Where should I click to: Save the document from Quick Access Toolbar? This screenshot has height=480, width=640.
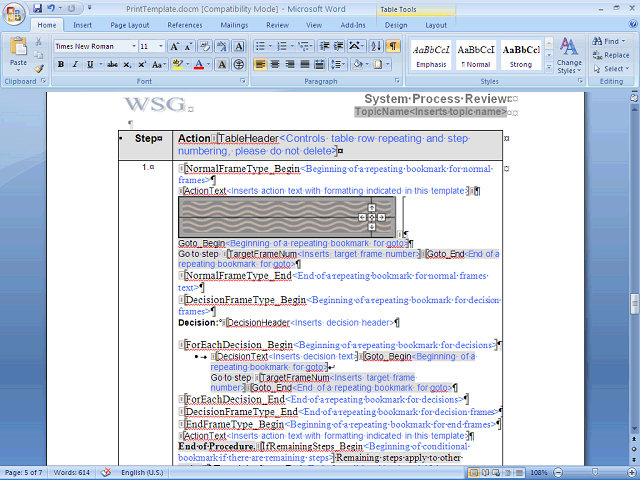pyautogui.click(x=38, y=8)
